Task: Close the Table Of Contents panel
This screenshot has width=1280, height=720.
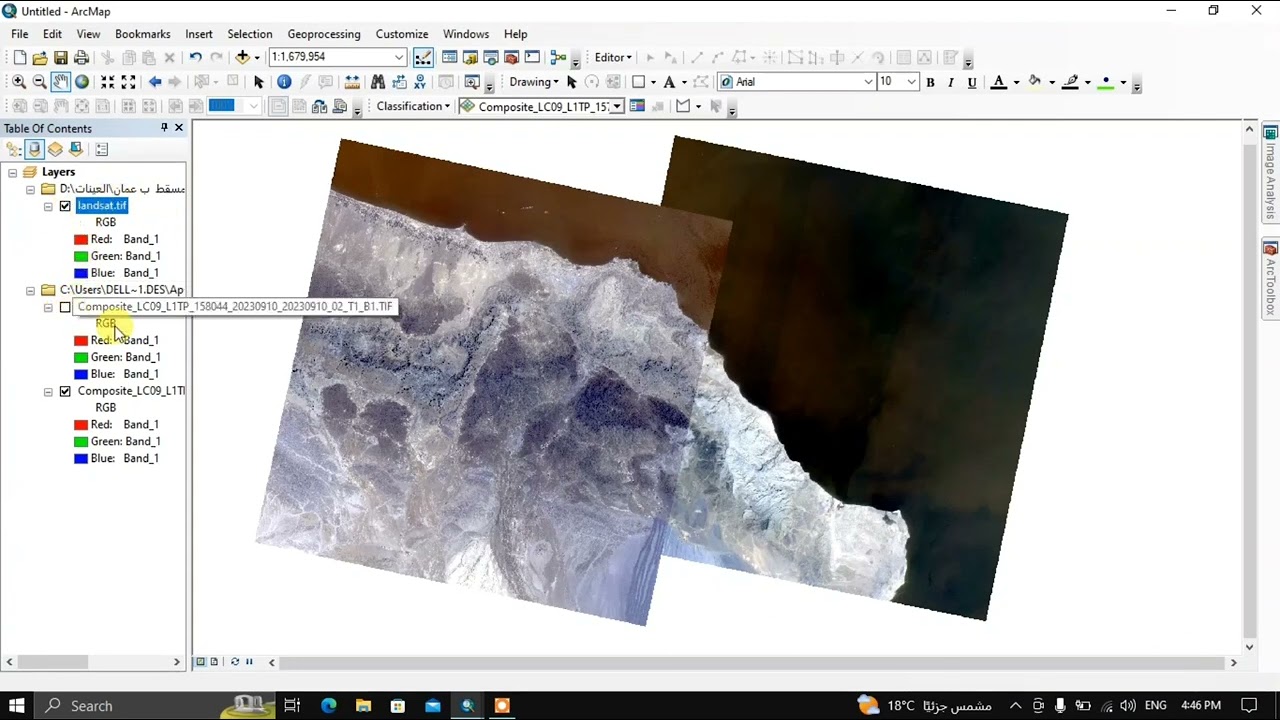Action: 179,128
